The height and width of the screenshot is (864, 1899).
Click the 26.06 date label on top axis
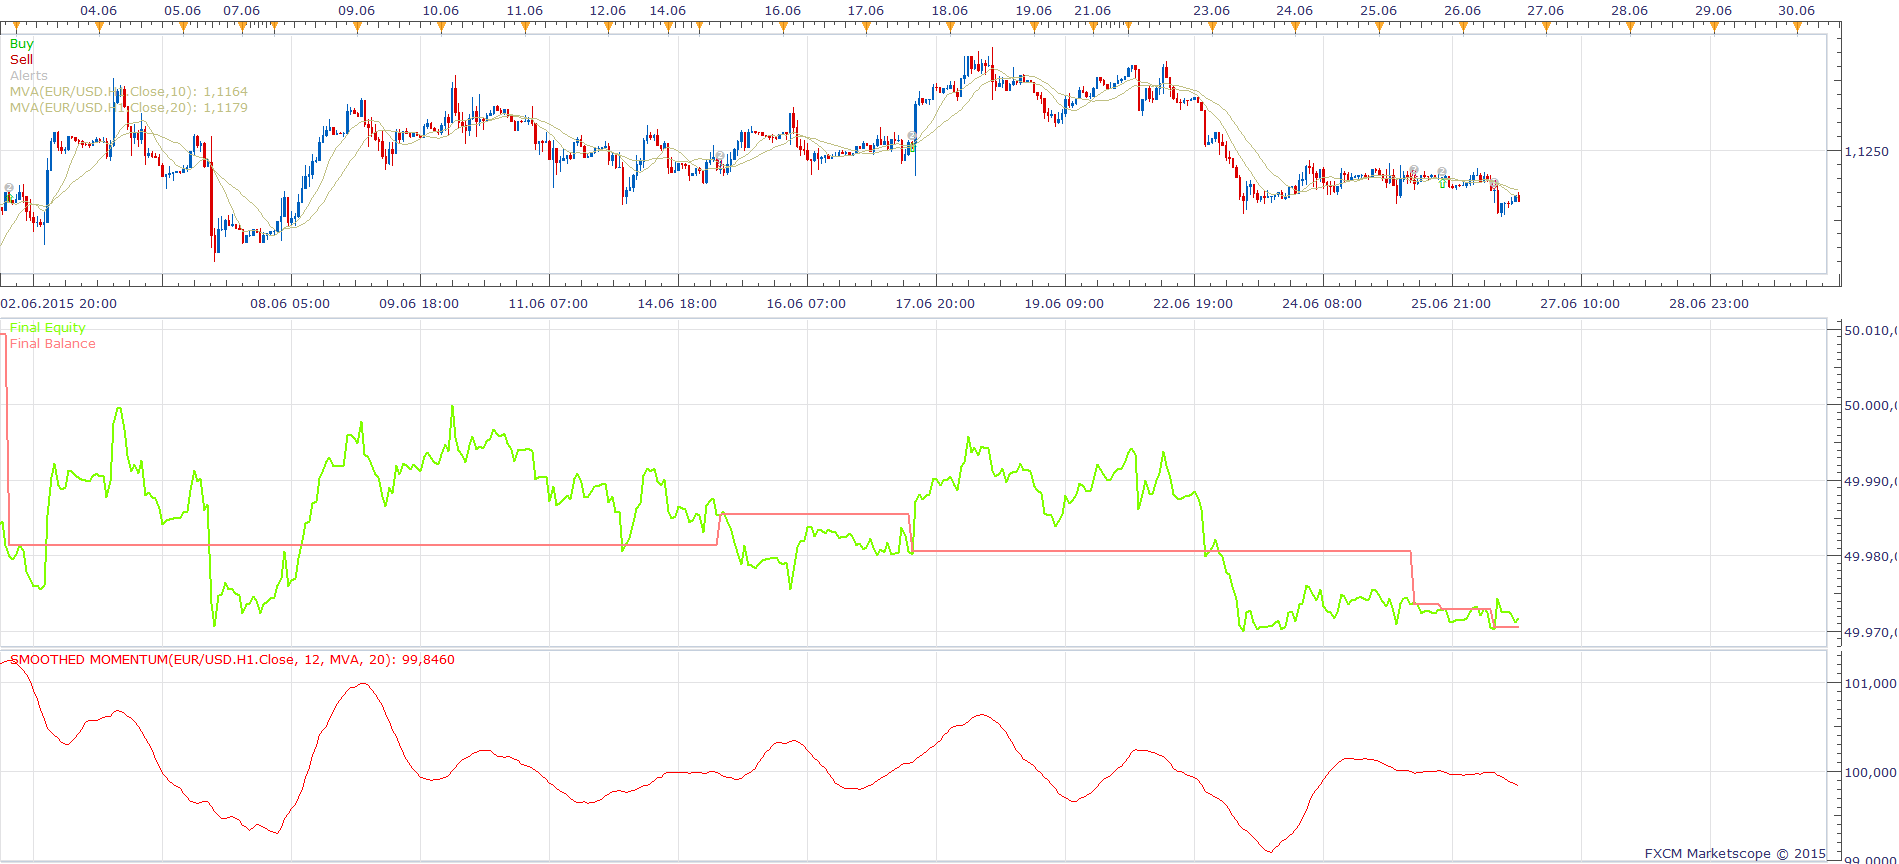1463,11
